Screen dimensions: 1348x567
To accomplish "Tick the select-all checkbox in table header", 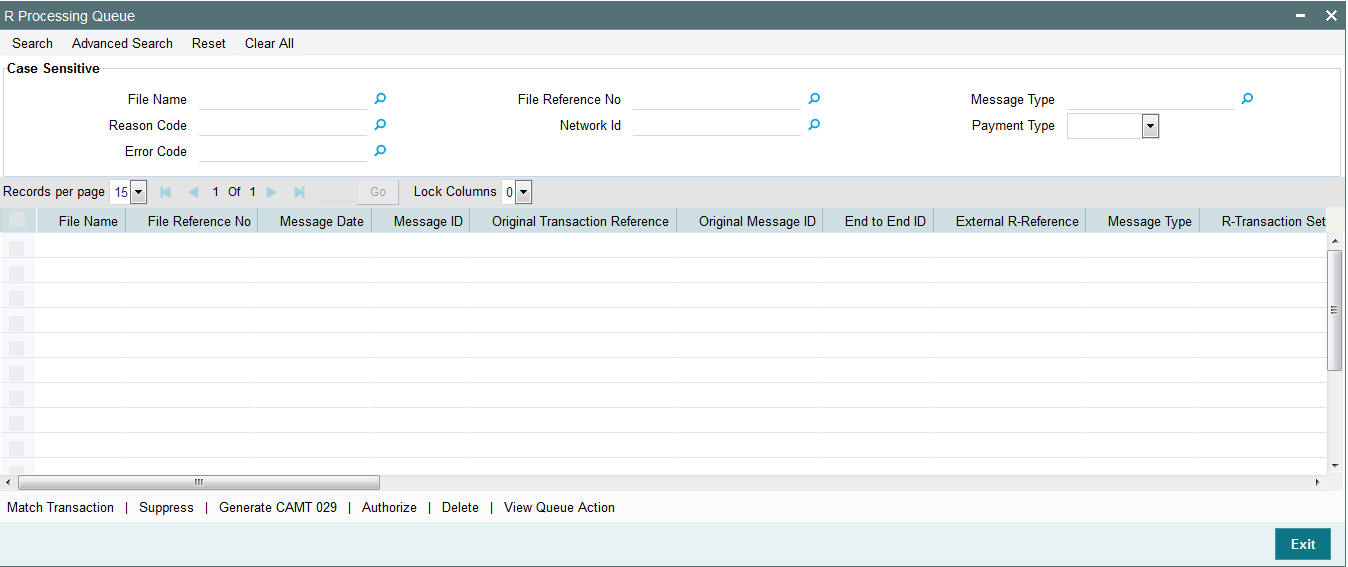I will click(x=17, y=221).
